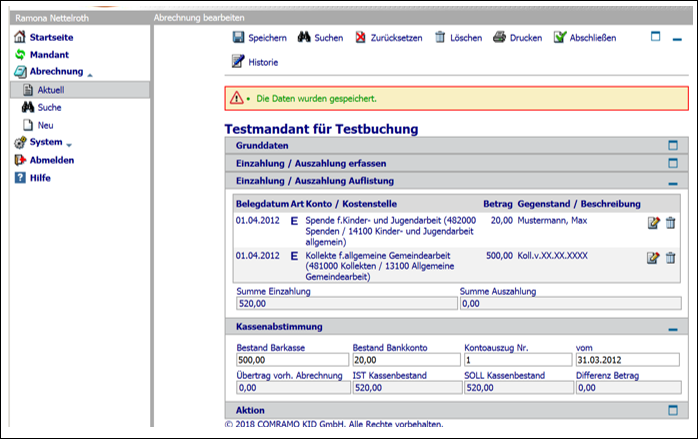Image resolution: width=698 pixels, height=439 pixels.
Task: Expand the System submenu arrow
Action: pos(69,145)
